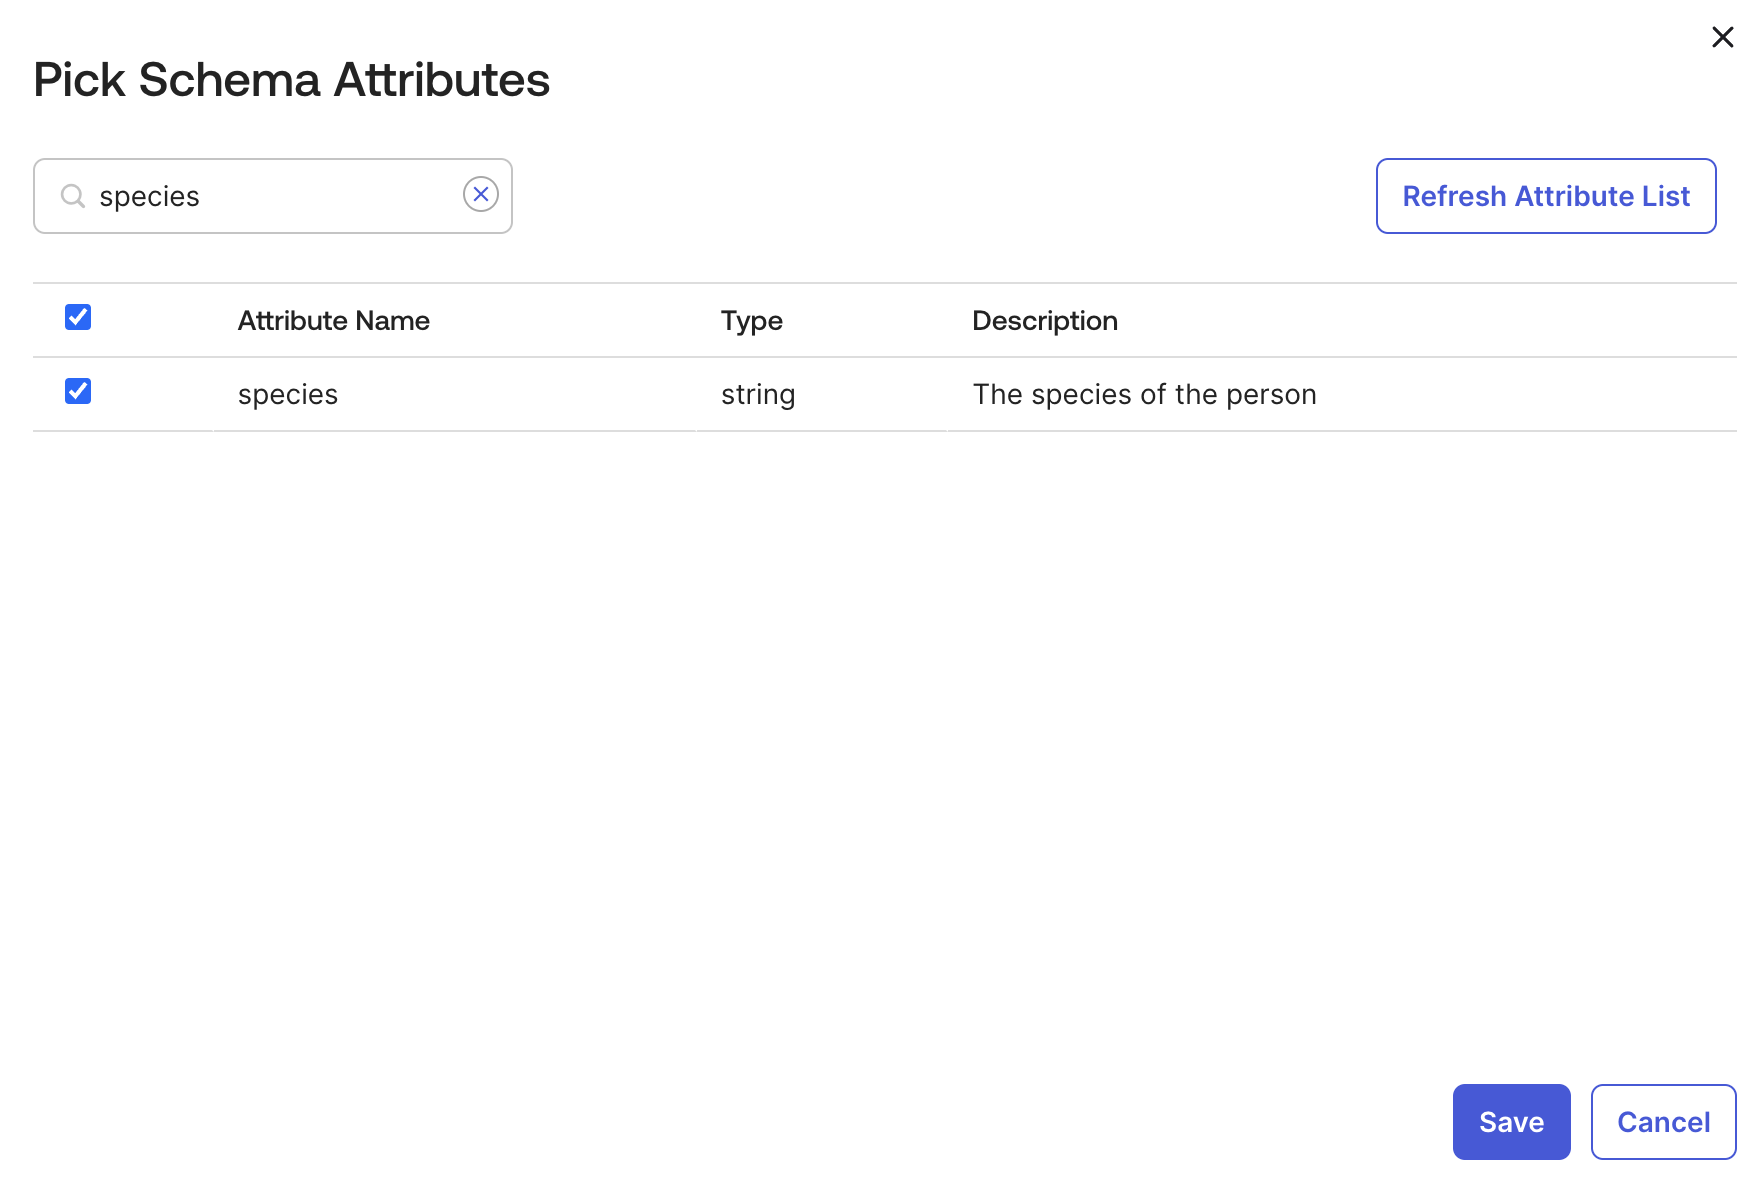
Task: Cancel picking schema attributes
Action: pyautogui.click(x=1663, y=1121)
